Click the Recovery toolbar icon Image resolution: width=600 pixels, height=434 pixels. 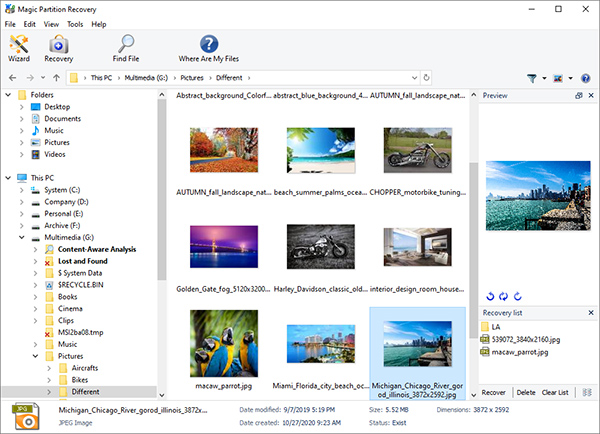tap(59, 47)
